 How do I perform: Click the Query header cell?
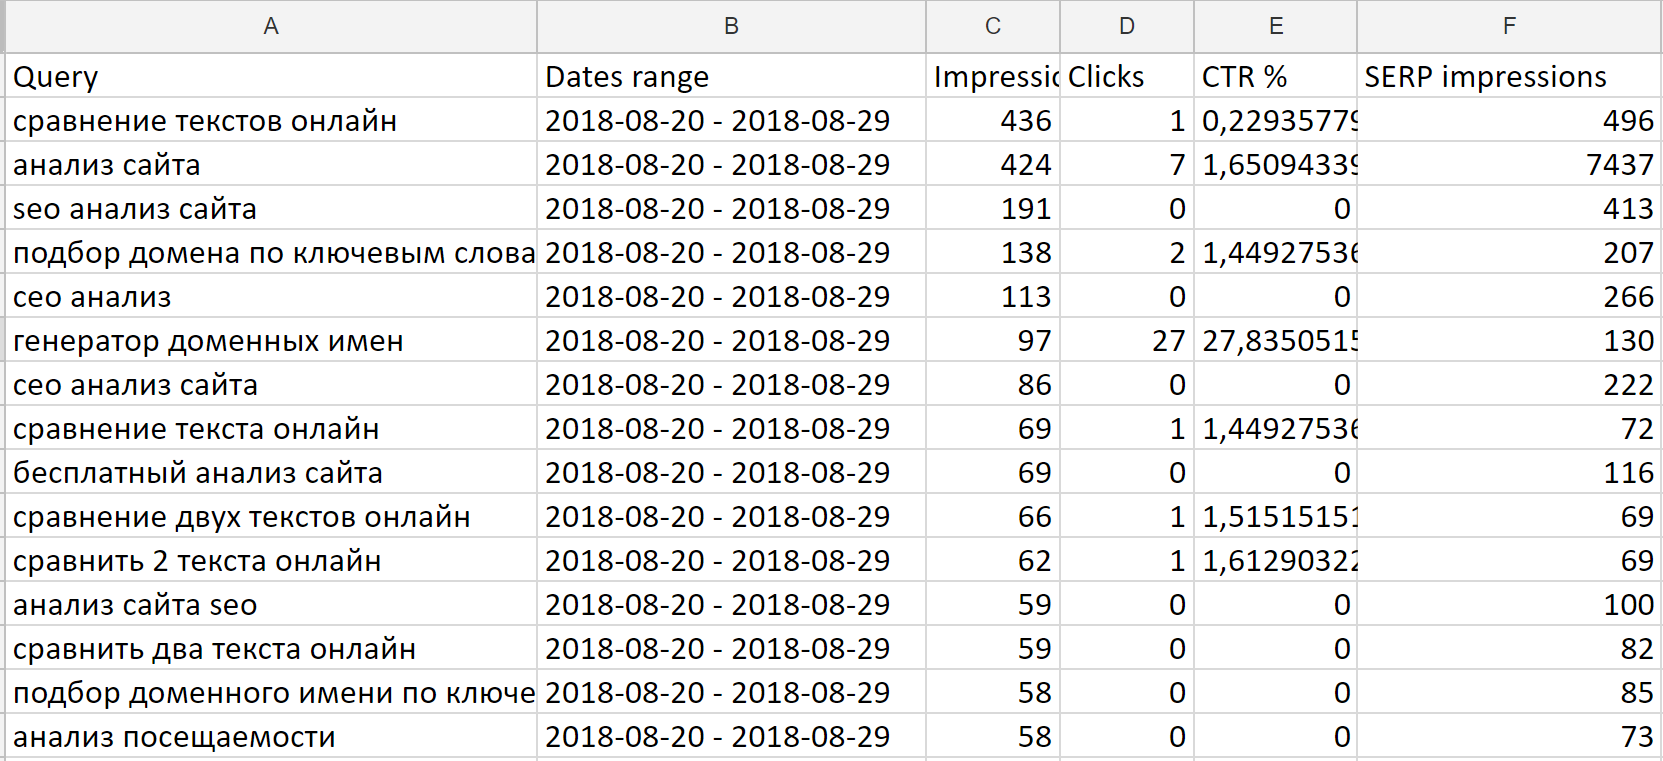point(271,77)
